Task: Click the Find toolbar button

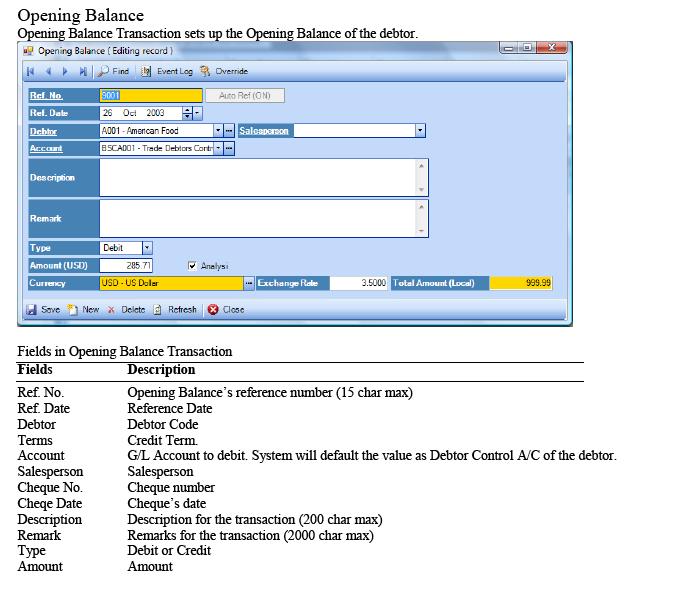Action: [x=114, y=72]
